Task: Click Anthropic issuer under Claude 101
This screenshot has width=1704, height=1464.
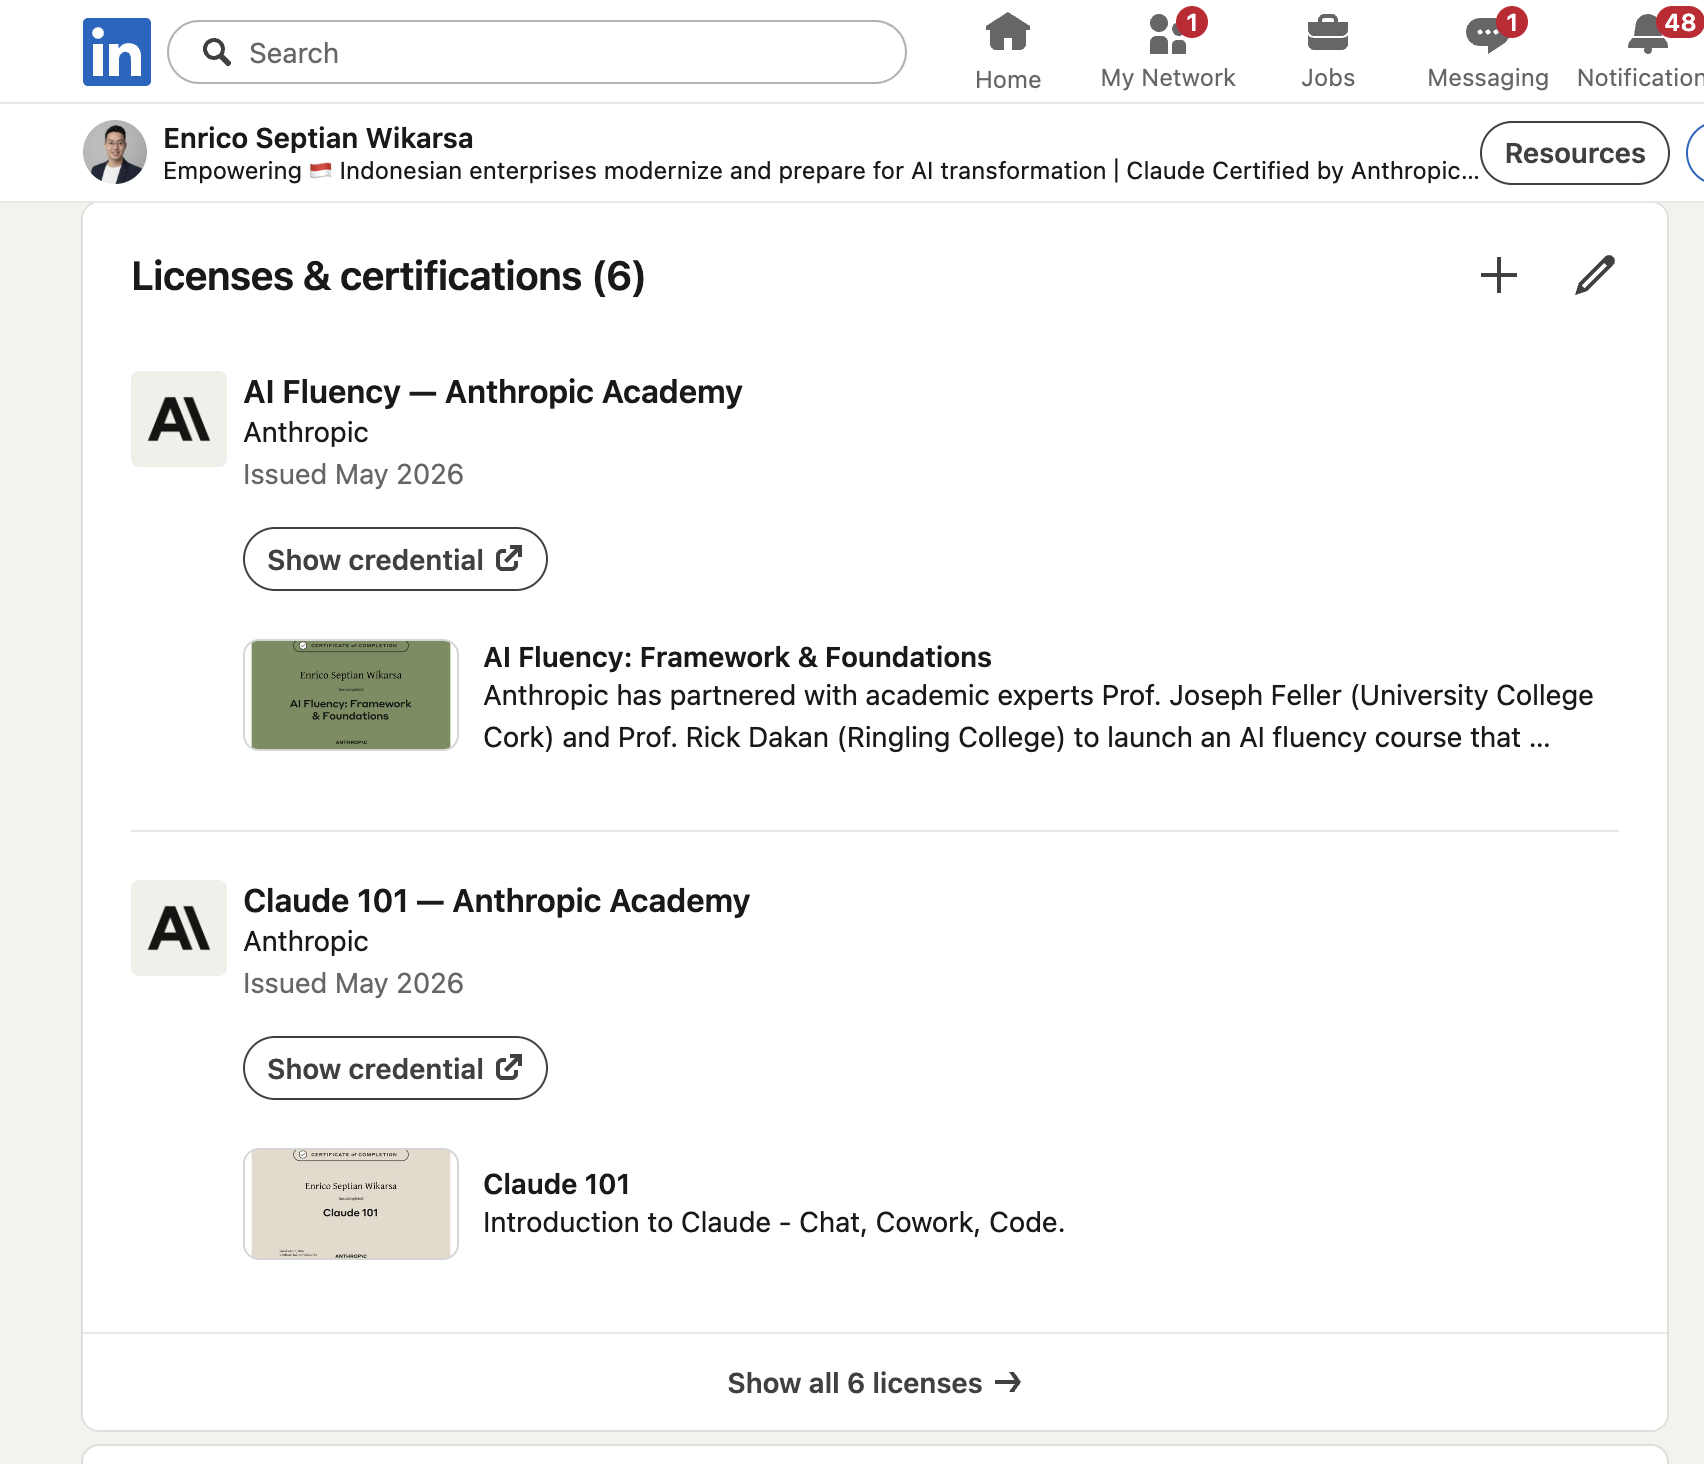Action: 306,941
